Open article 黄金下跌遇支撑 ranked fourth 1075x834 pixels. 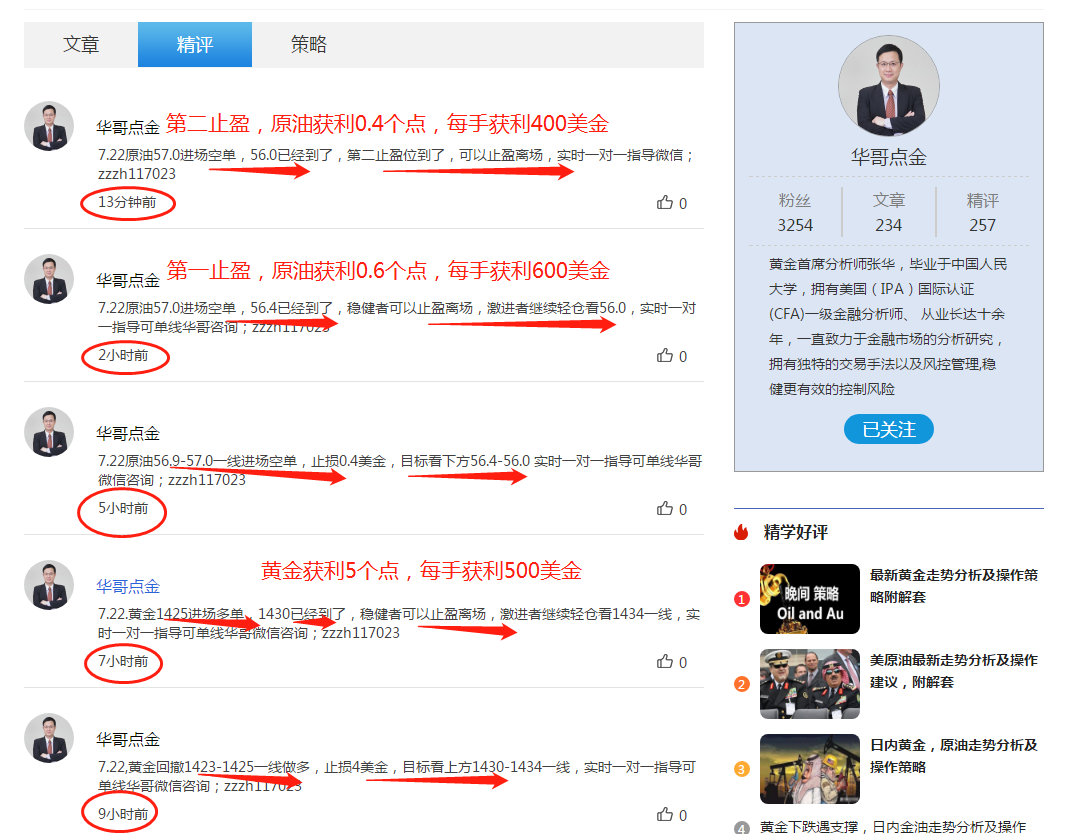click(x=893, y=826)
